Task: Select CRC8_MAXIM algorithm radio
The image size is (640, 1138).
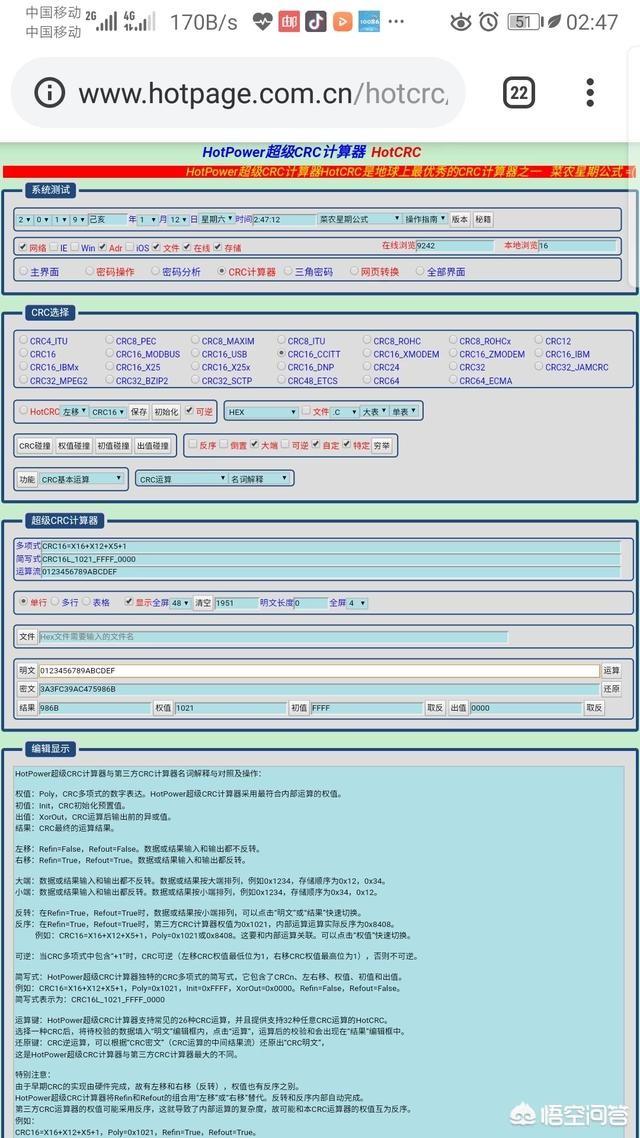Action: pos(195,340)
